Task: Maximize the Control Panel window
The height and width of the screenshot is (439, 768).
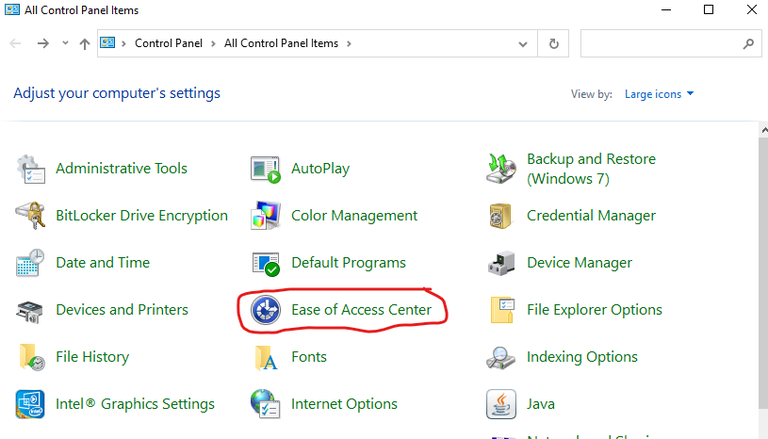Action: tap(708, 10)
